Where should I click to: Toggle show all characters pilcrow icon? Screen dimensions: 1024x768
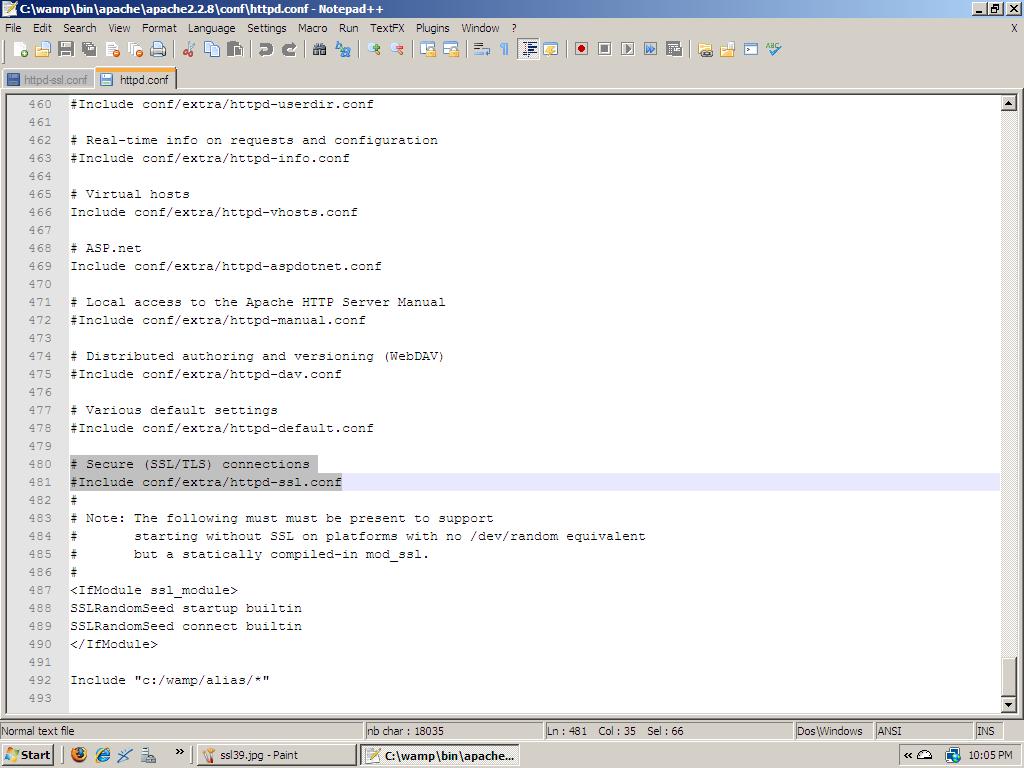(x=504, y=49)
